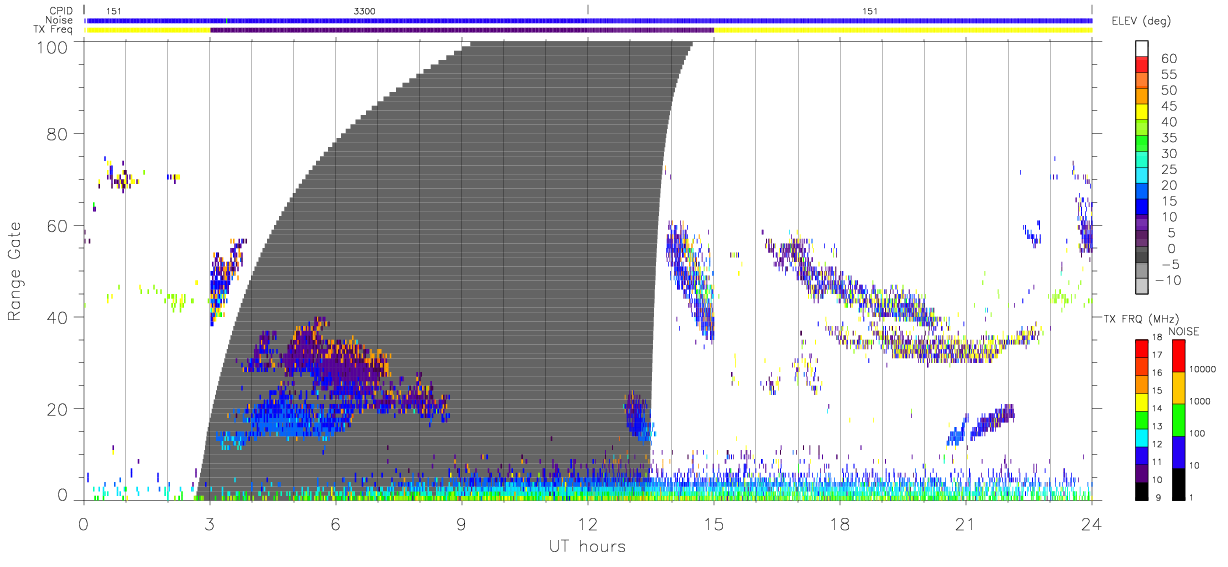1228x567 pixels.
Task: Click the 24 tick on the UT hours axis
Action: coord(1092,524)
